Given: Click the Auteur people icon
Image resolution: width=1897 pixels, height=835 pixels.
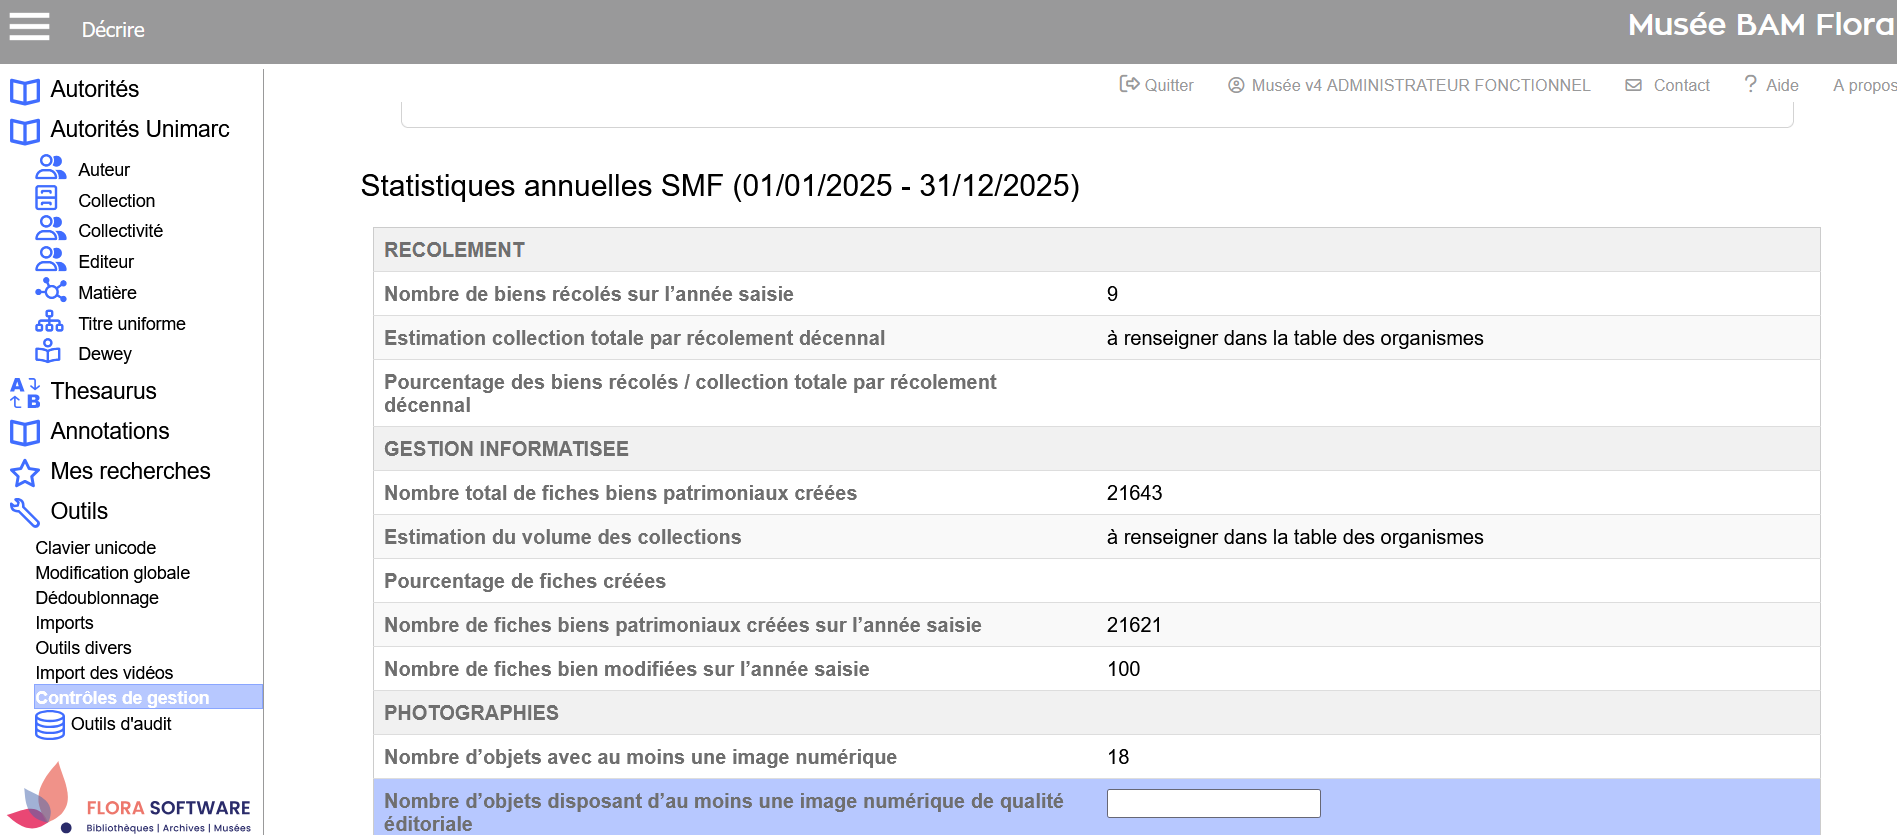Looking at the screenshot, I should click(x=50, y=167).
